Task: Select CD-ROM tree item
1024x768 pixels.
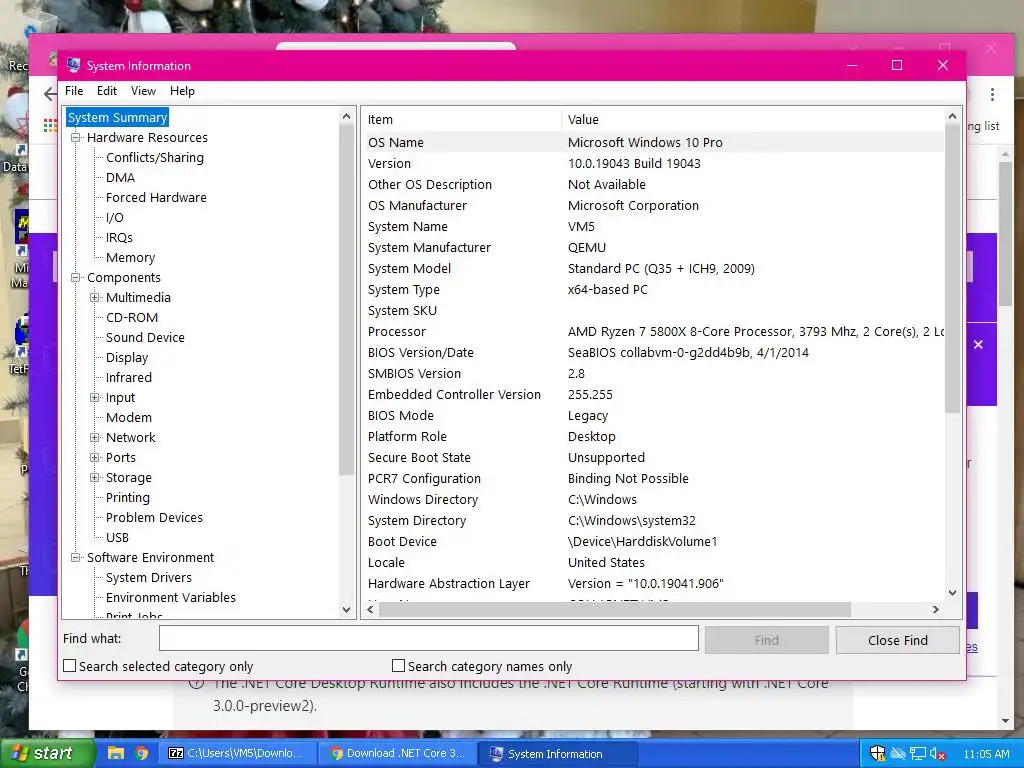Action: pos(132,317)
